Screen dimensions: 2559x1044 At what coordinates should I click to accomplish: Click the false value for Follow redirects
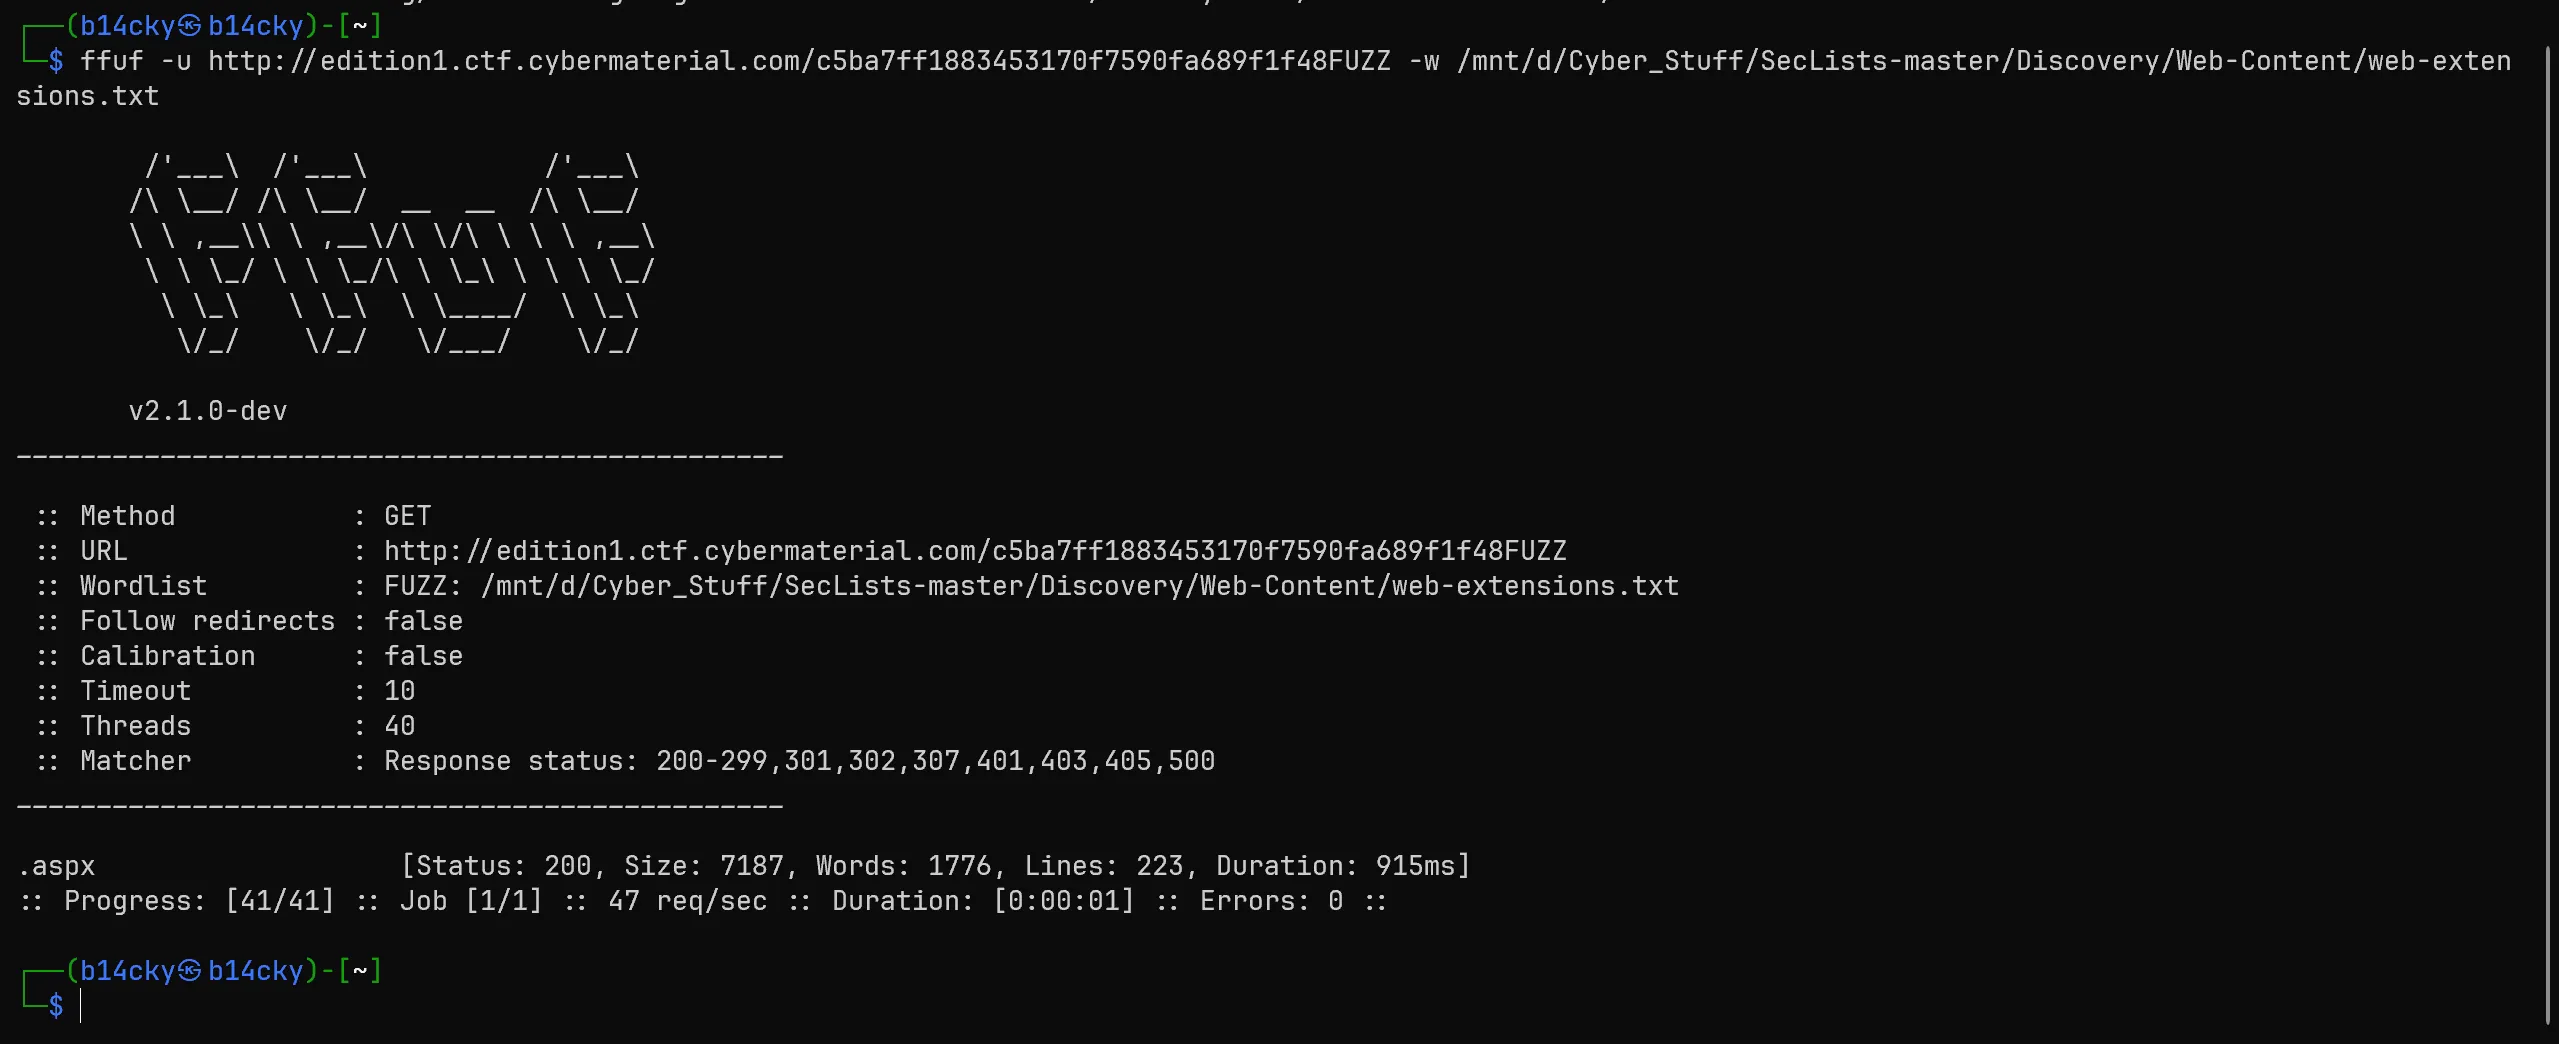pyautogui.click(x=423, y=621)
